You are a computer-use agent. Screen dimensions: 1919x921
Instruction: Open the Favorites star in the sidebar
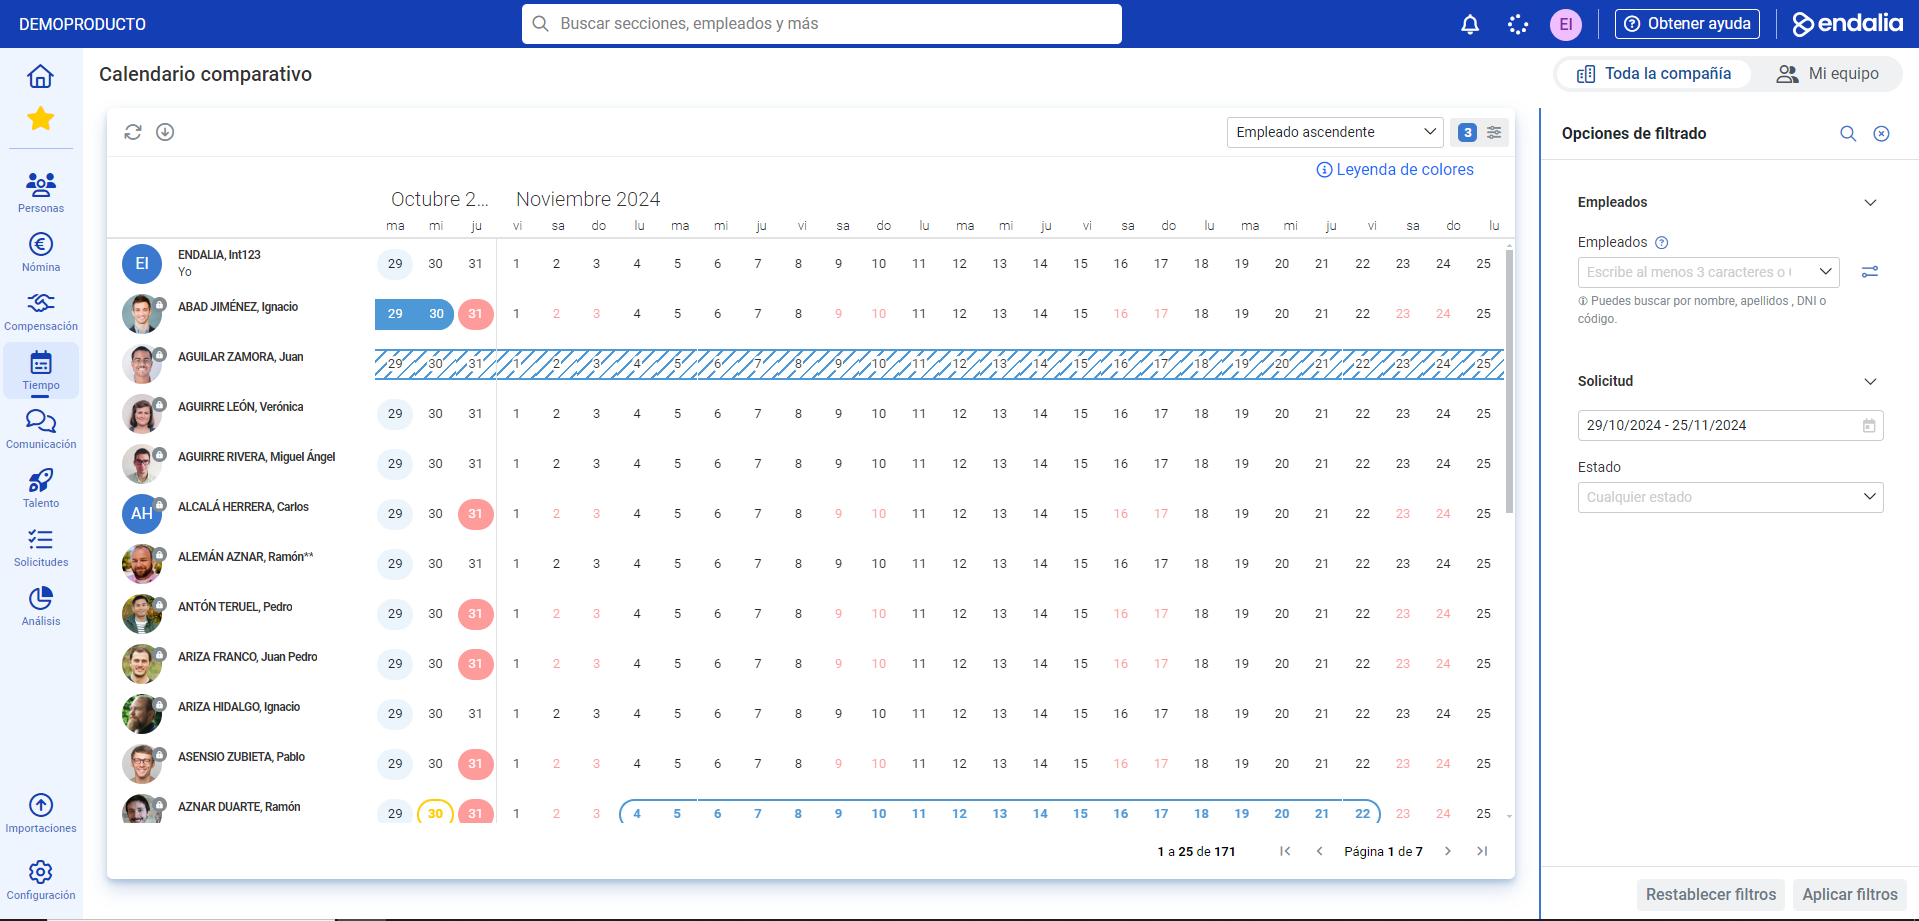[x=40, y=118]
